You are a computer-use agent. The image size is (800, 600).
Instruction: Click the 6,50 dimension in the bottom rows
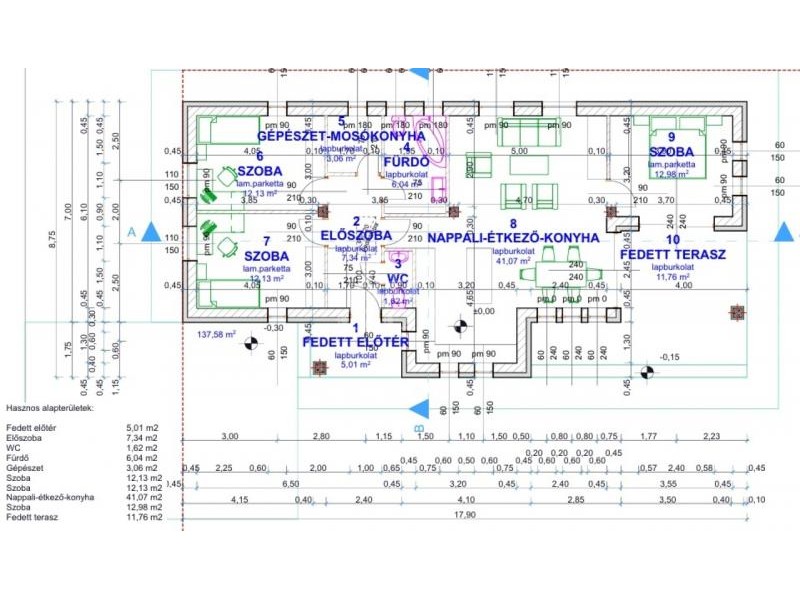(290, 484)
